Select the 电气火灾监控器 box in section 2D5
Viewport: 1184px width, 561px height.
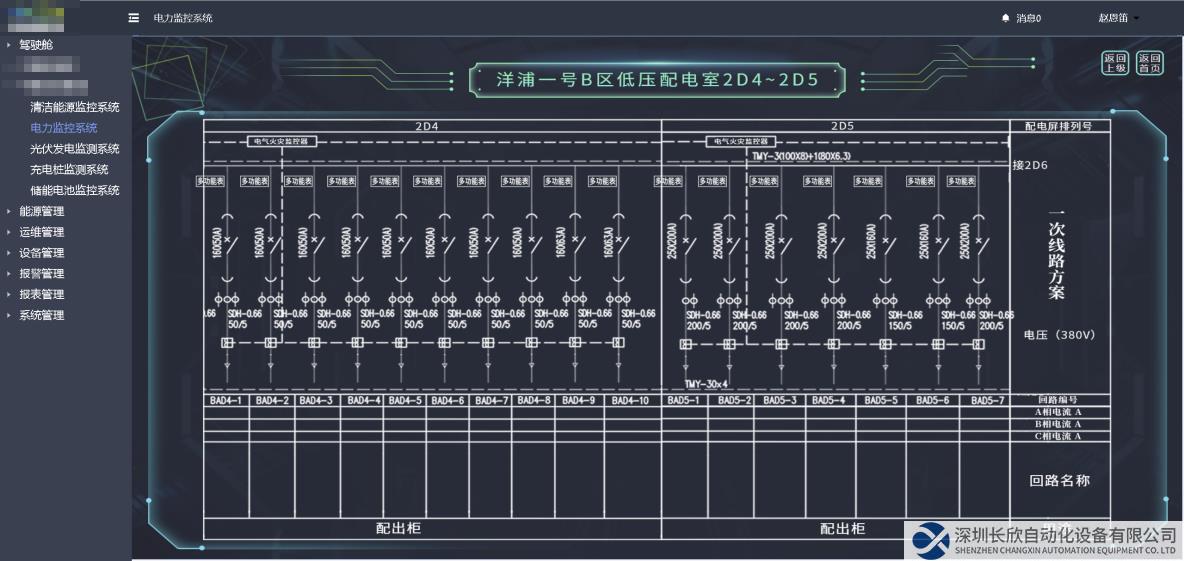(742, 142)
